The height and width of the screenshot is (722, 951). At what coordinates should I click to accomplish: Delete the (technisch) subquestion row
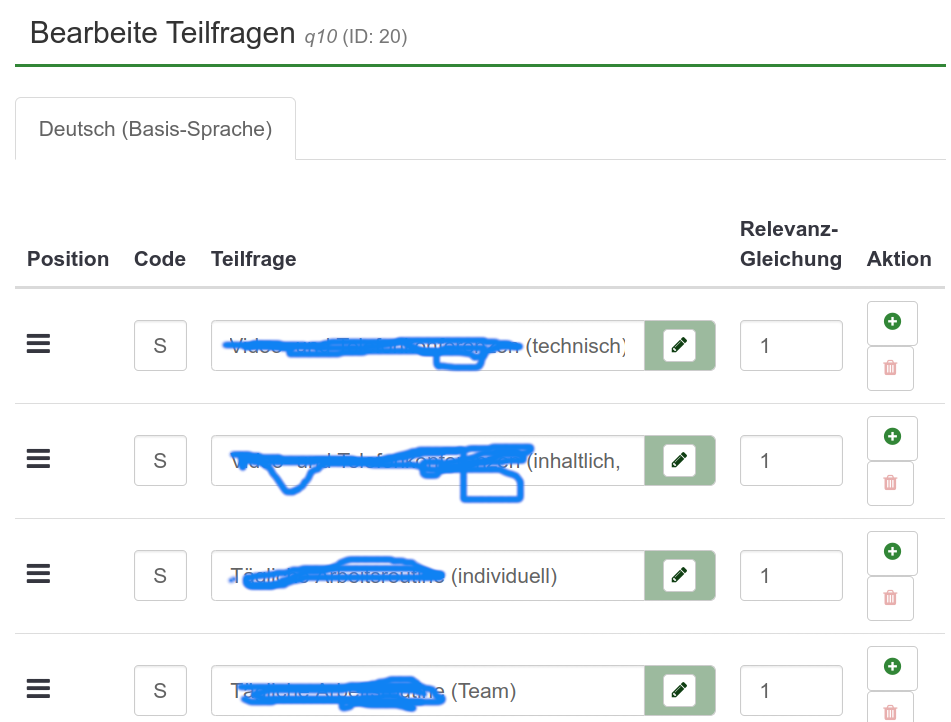click(x=891, y=368)
